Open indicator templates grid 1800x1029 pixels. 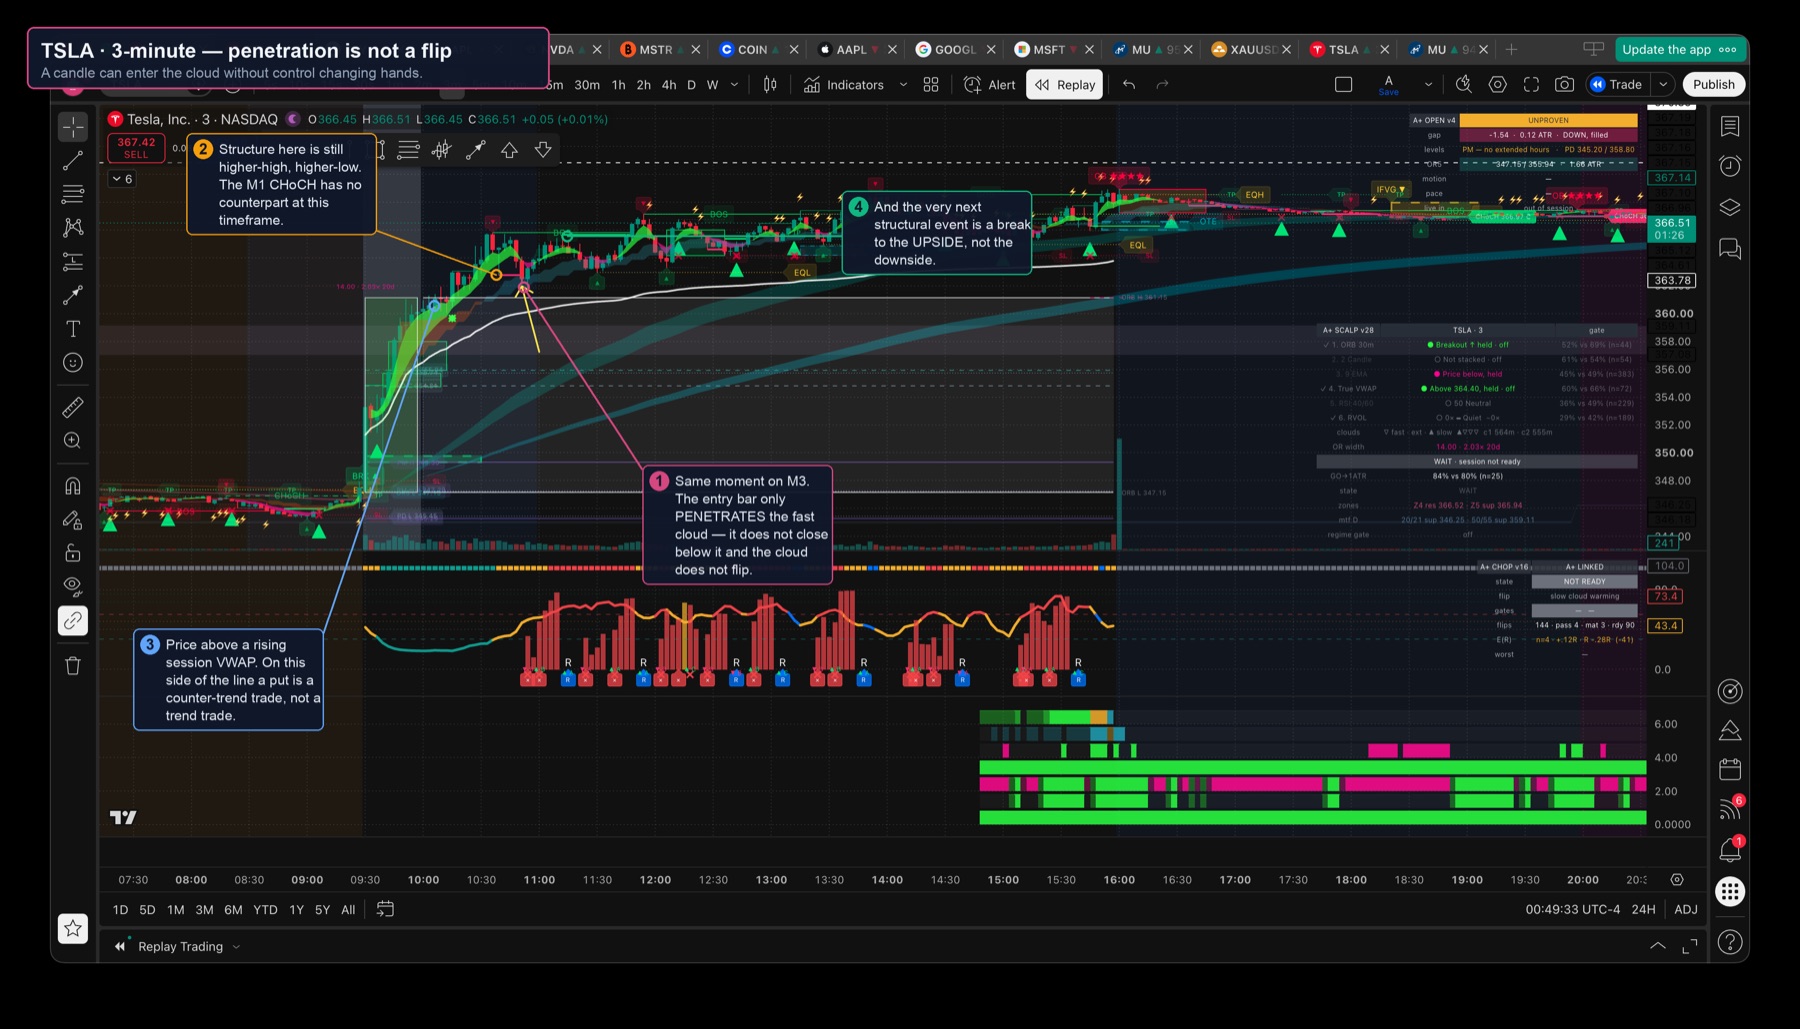pyautogui.click(x=931, y=85)
